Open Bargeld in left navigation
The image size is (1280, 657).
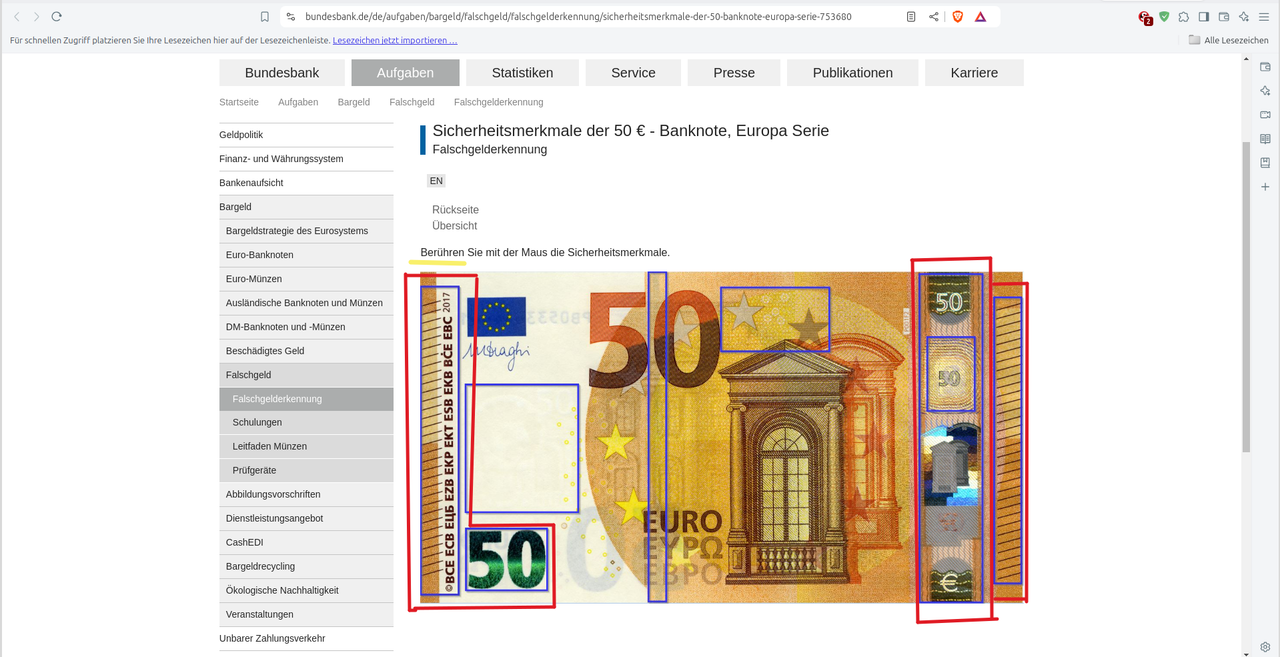[x=306, y=207]
